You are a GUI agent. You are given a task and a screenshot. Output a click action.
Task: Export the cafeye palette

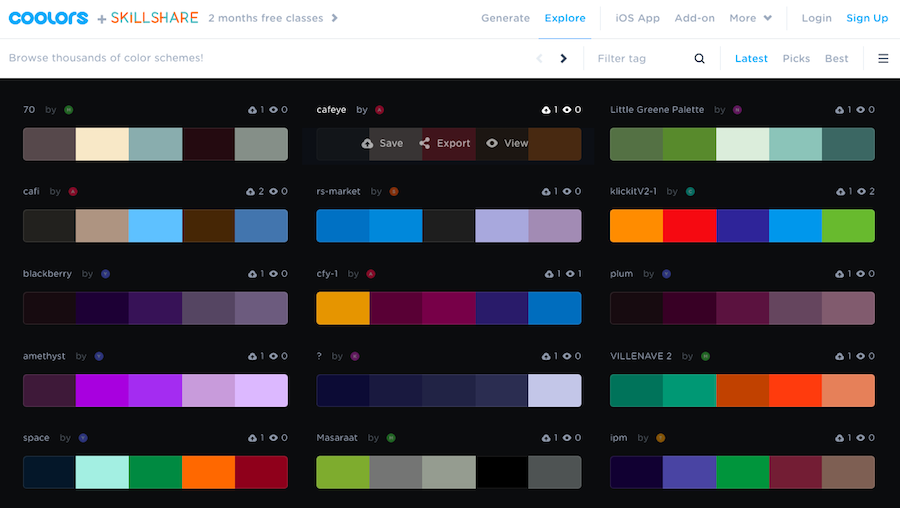pos(445,144)
